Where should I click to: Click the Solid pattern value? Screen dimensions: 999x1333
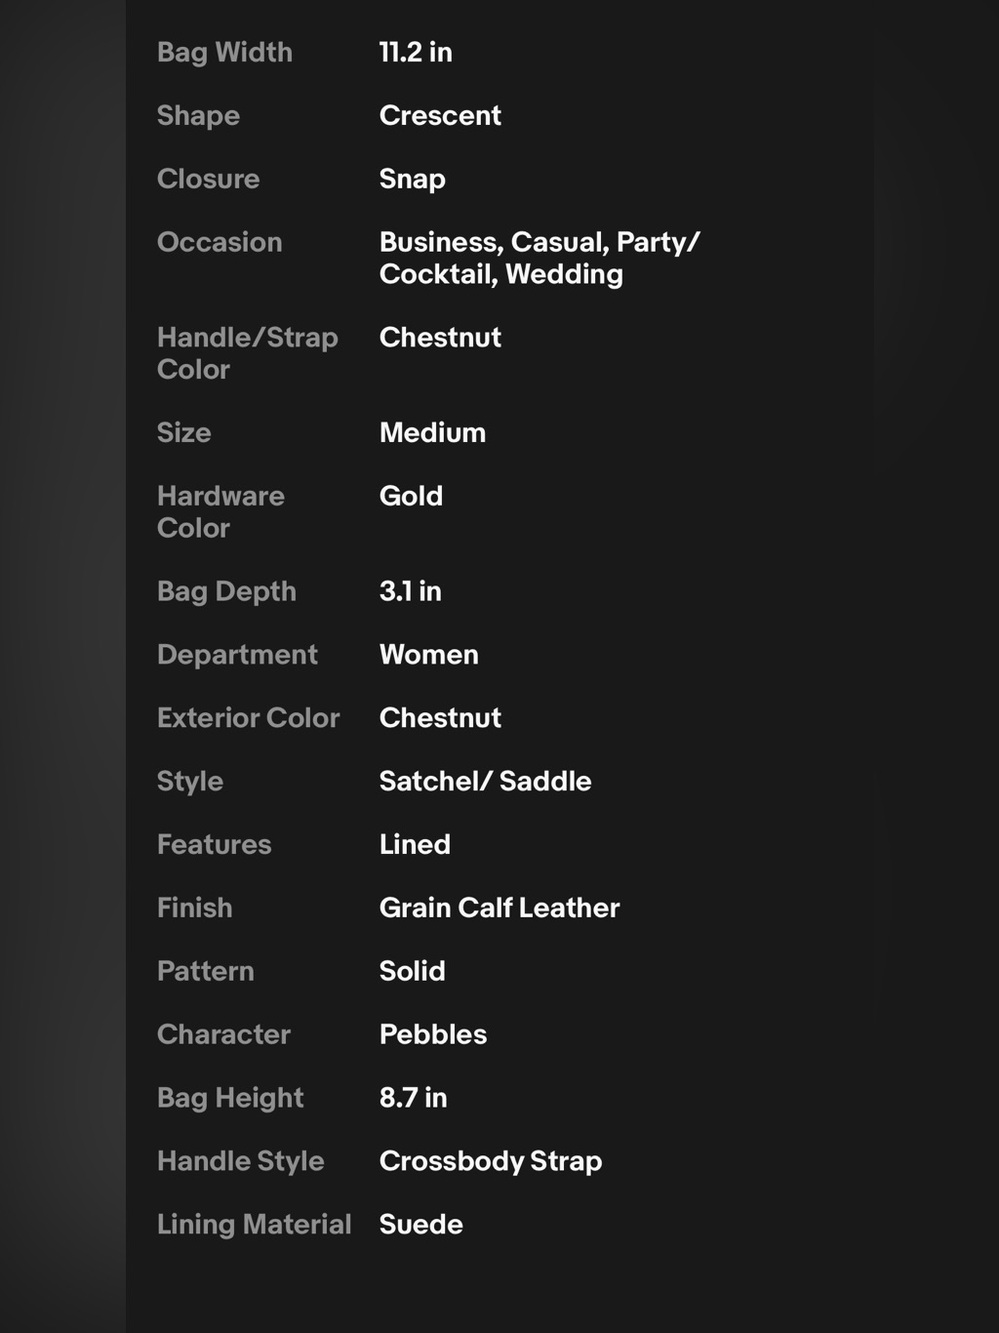click(x=412, y=971)
